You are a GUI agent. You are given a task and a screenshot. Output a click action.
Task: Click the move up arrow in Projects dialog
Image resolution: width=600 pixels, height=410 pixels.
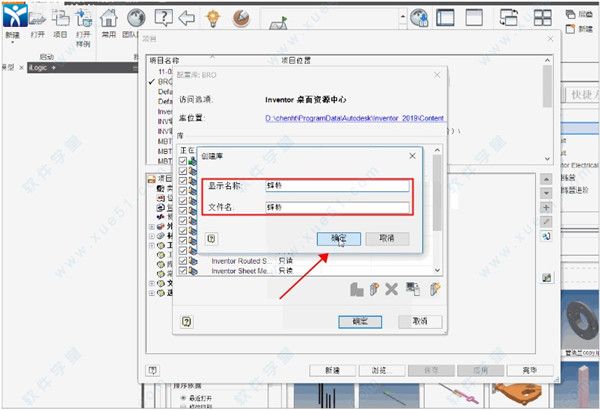click(546, 179)
